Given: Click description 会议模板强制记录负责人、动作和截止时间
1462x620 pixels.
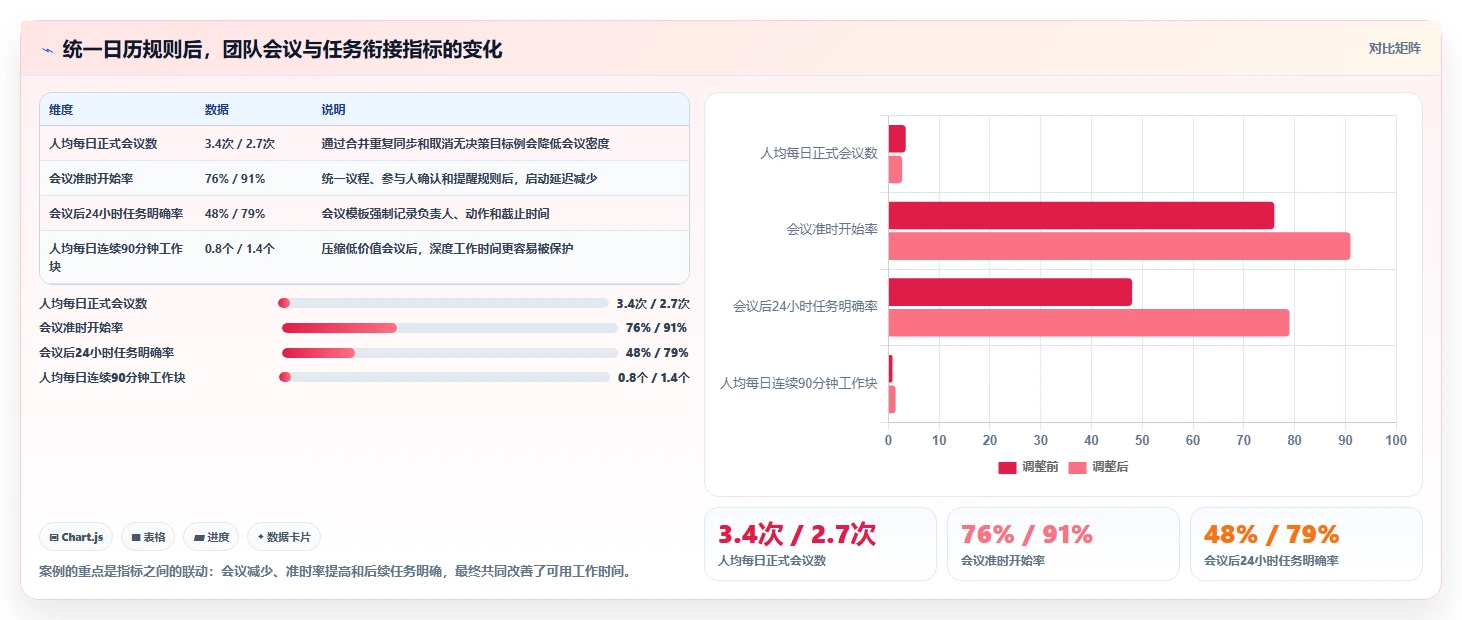Looking at the screenshot, I should click(x=435, y=213).
